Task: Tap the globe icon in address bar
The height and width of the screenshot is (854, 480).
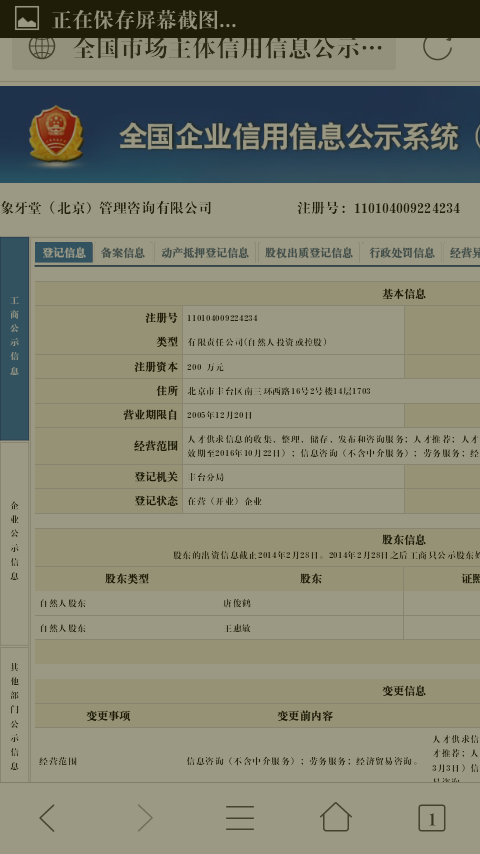Action: [x=42, y=47]
